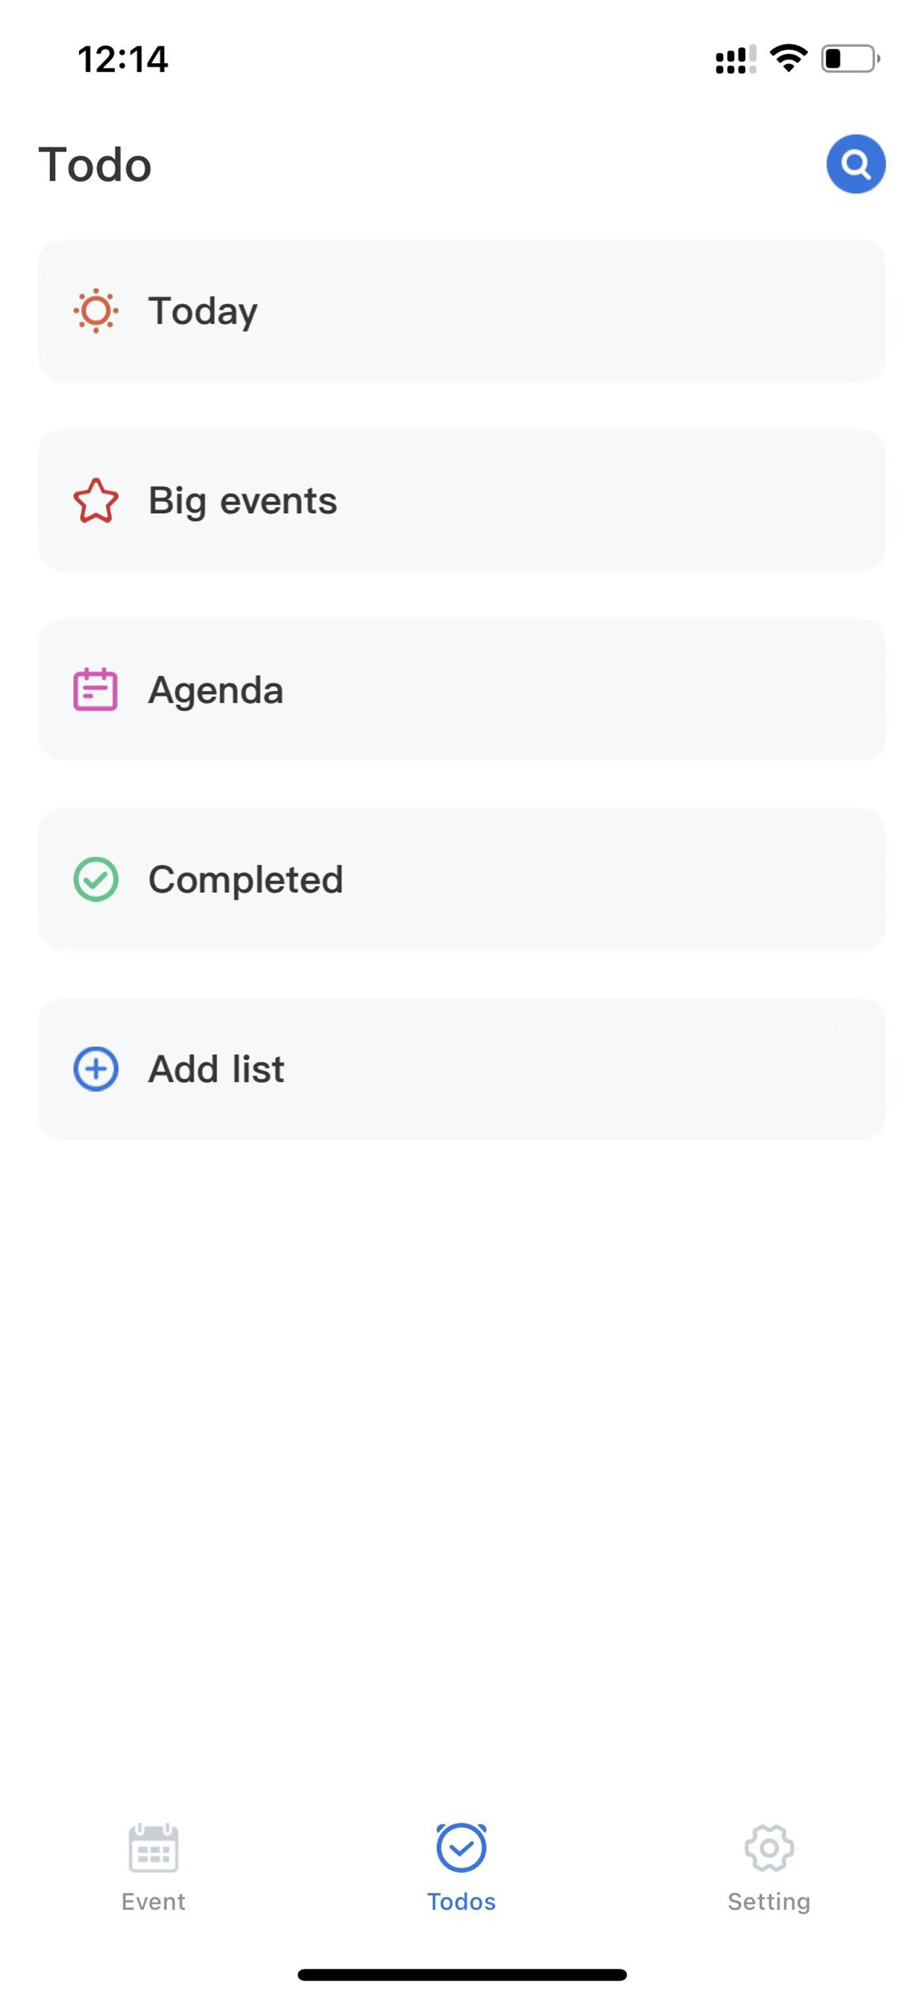Click the blue plus icon for Add list
924x2000 pixels.
coord(96,1069)
